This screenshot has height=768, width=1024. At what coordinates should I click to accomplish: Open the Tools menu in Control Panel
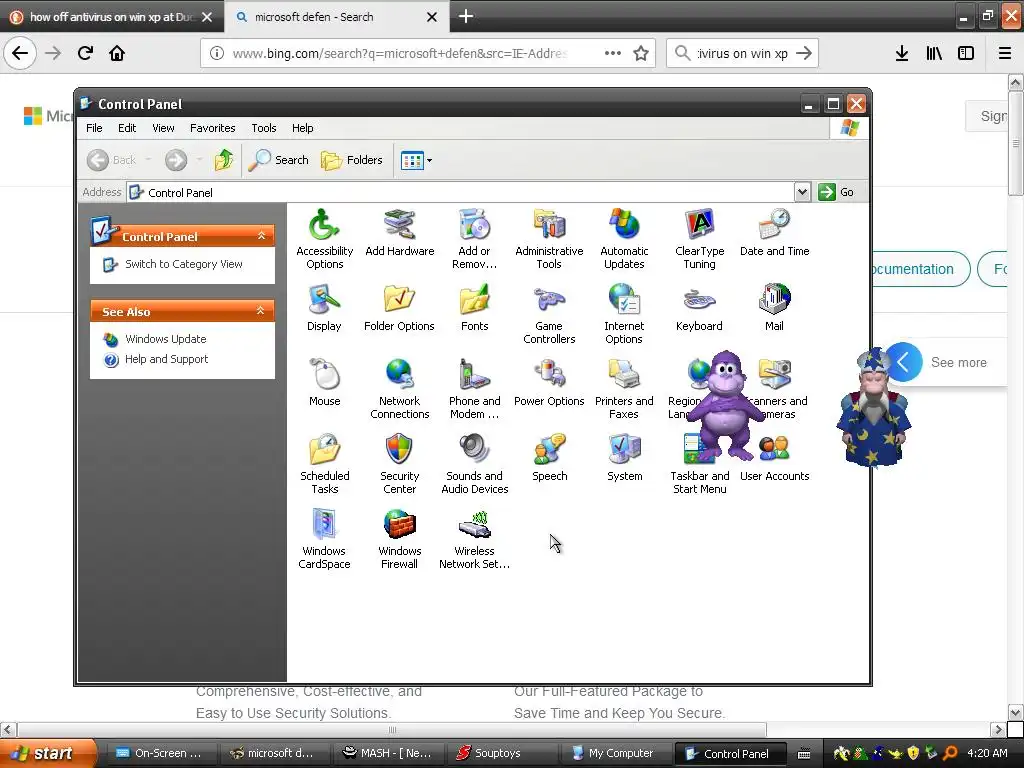click(x=264, y=128)
